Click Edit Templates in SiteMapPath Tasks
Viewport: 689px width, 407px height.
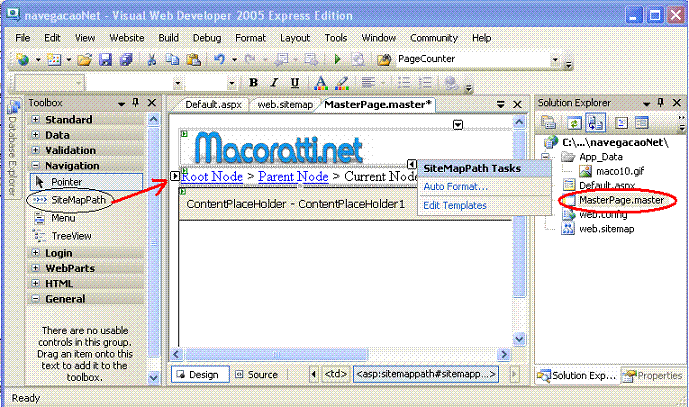point(455,205)
